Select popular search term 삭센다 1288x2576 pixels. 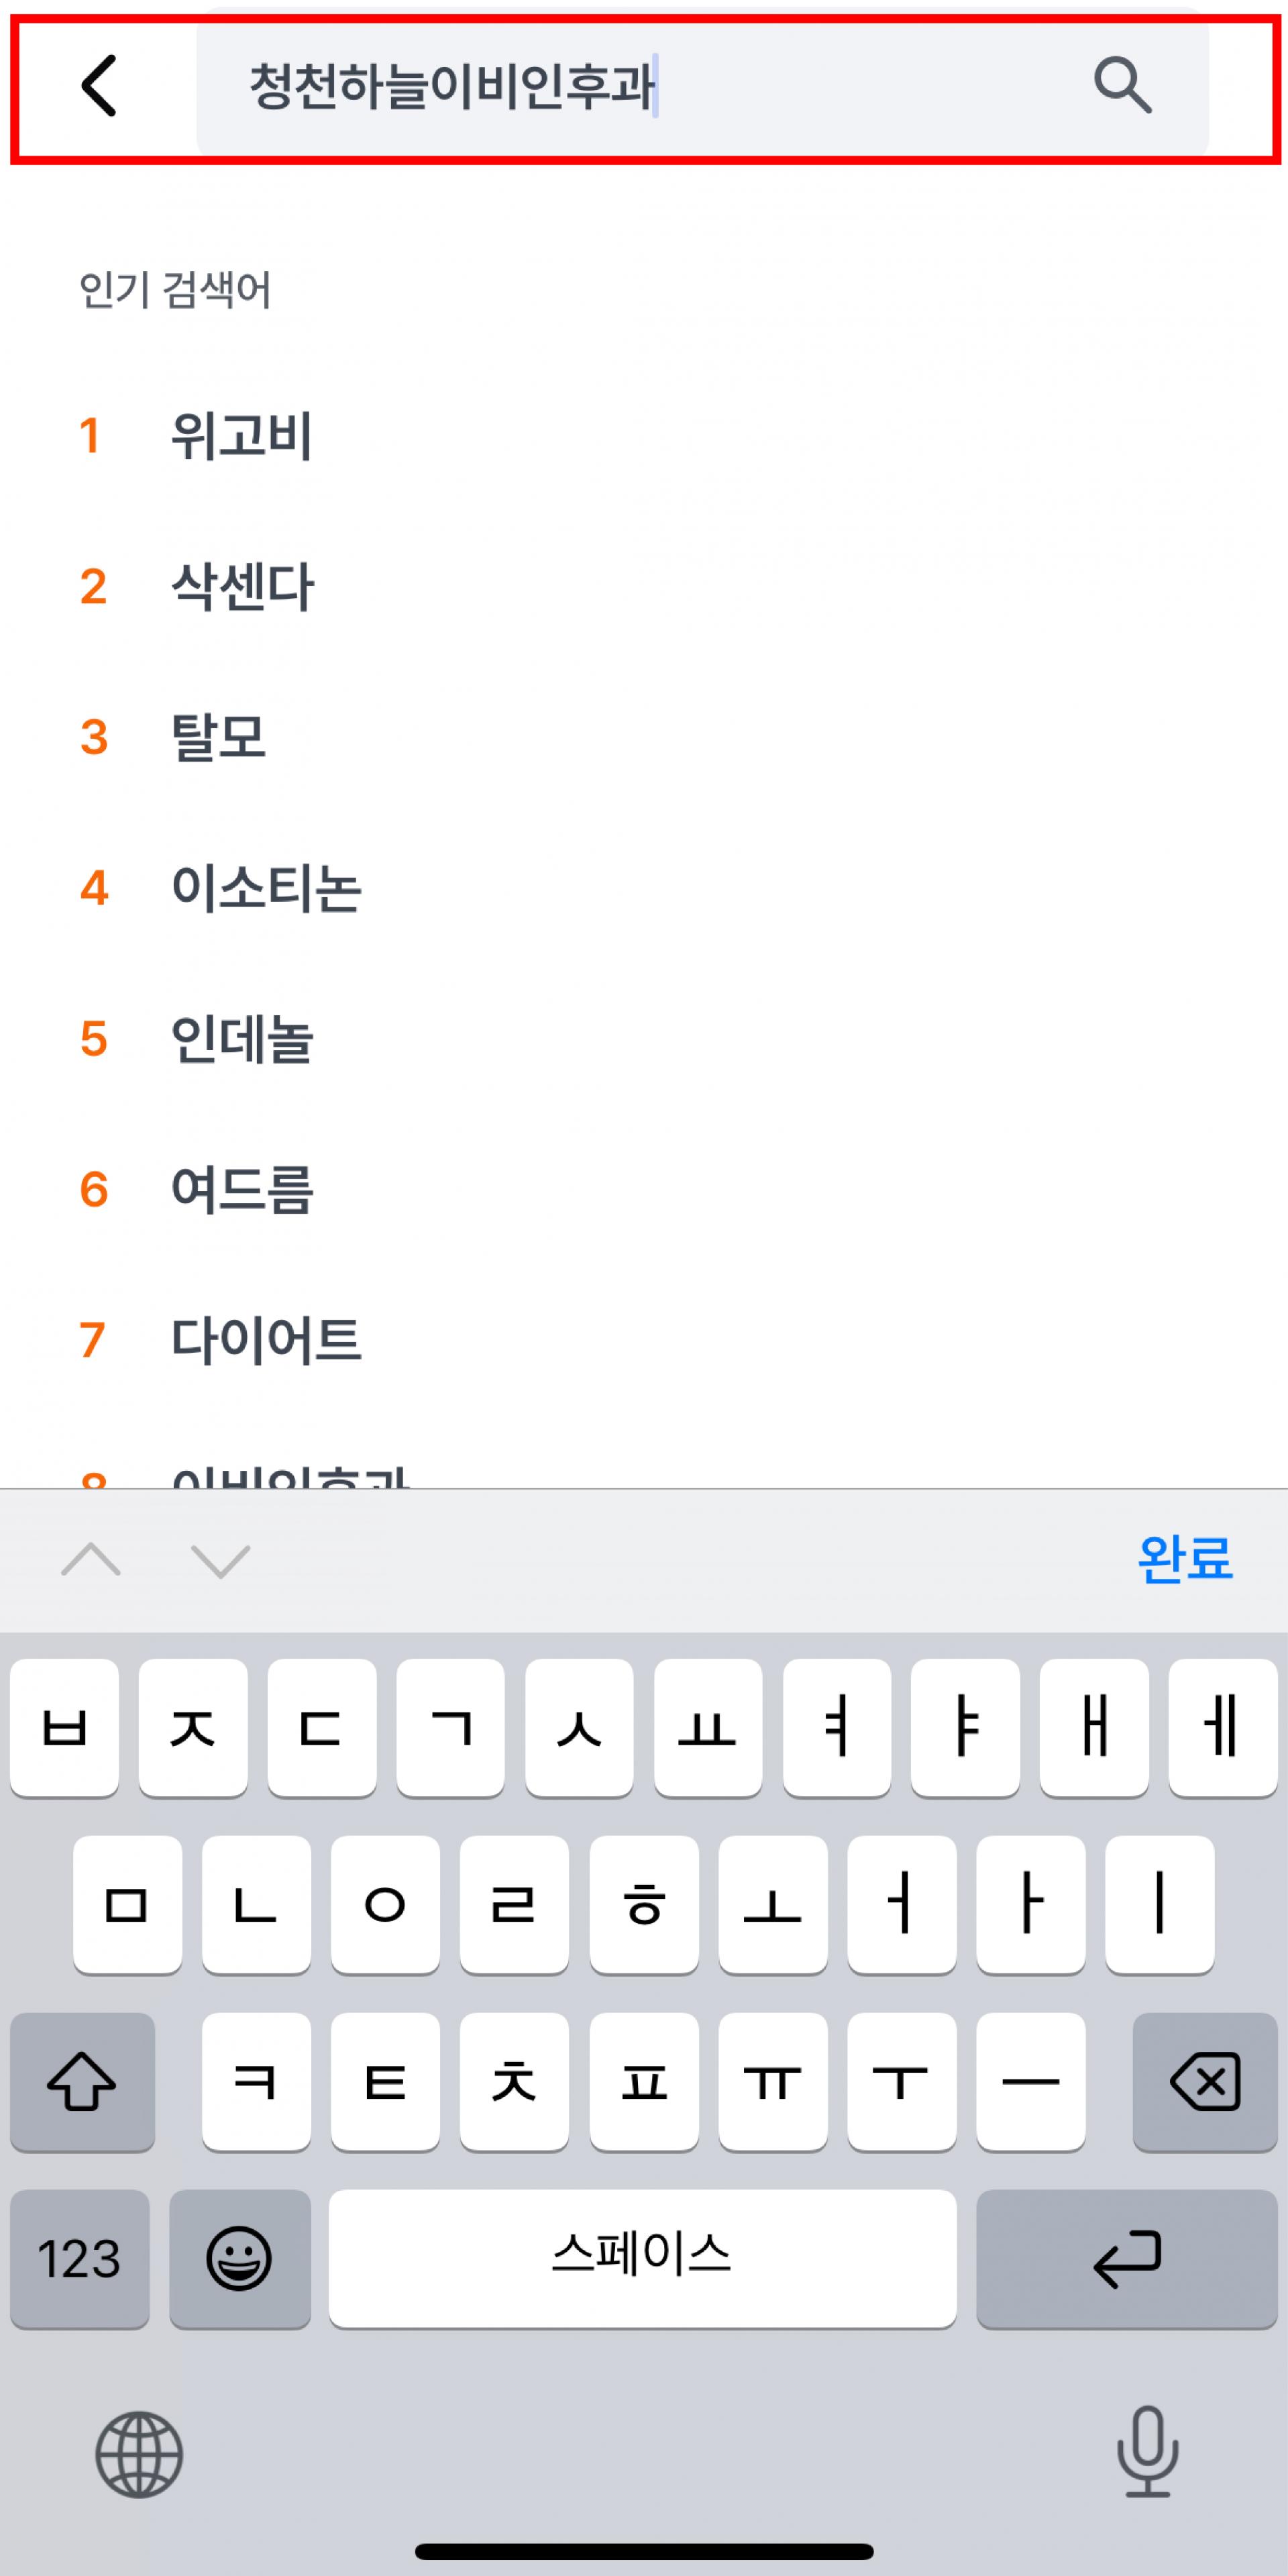tap(243, 587)
